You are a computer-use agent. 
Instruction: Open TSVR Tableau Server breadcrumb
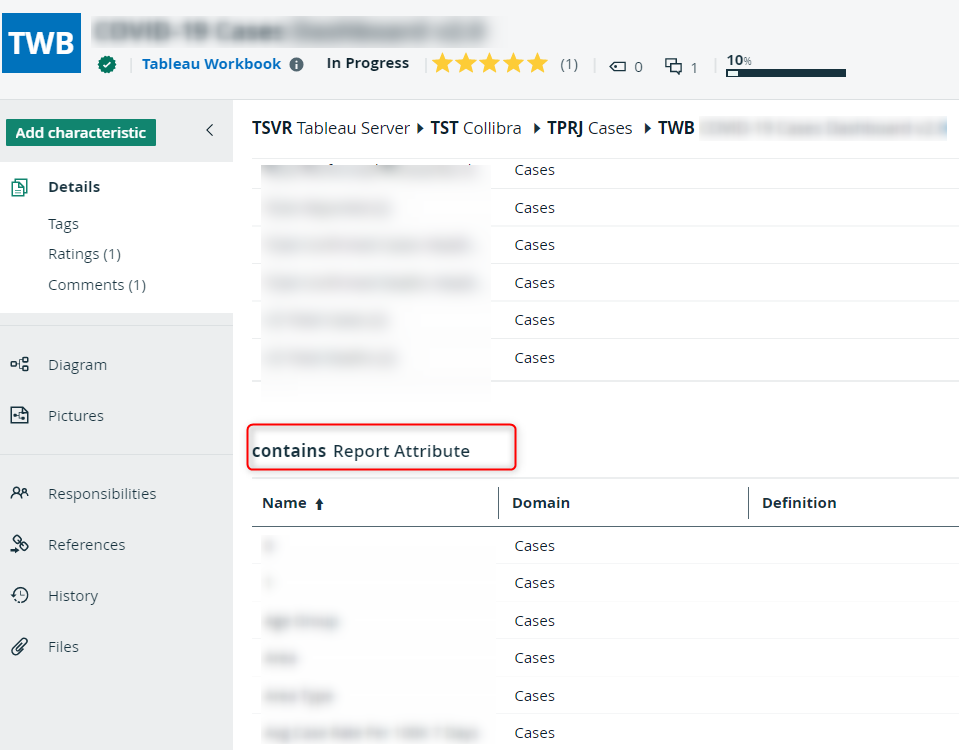331,128
